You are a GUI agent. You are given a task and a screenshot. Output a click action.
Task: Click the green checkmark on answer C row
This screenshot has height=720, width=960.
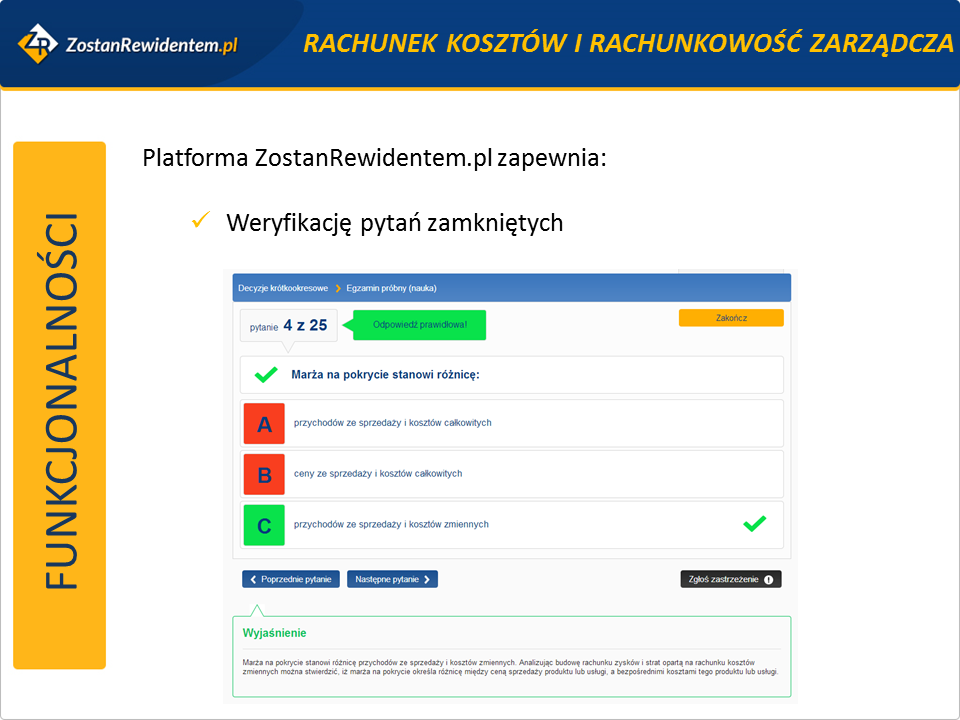click(x=754, y=524)
